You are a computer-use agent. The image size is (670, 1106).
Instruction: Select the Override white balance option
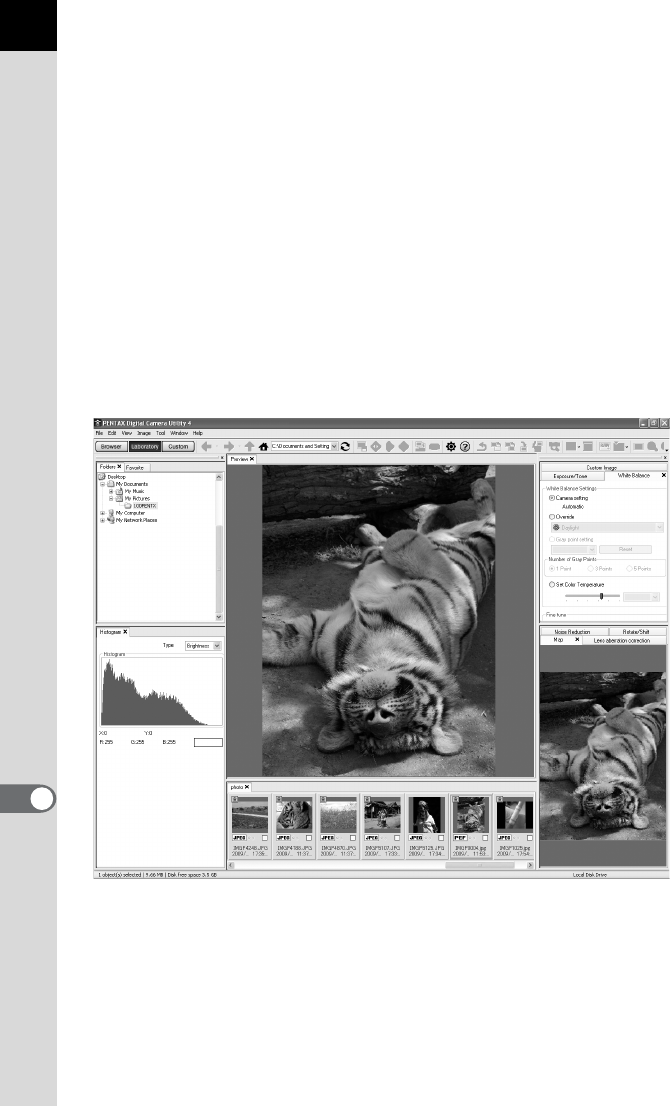(x=552, y=517)
